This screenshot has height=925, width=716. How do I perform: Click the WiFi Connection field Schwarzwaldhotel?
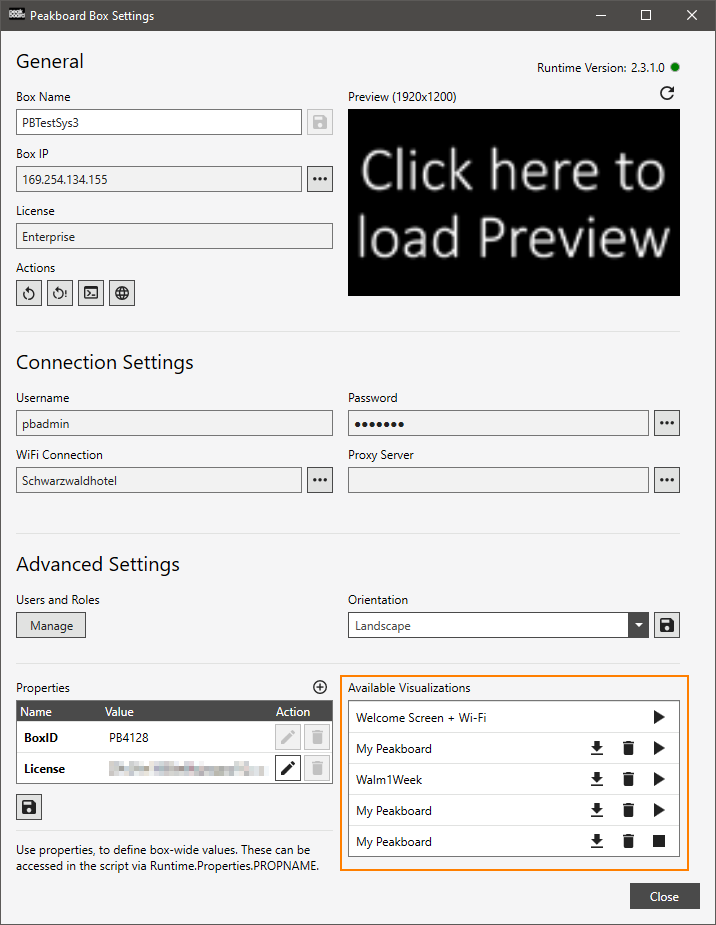(x=159, y=480)
